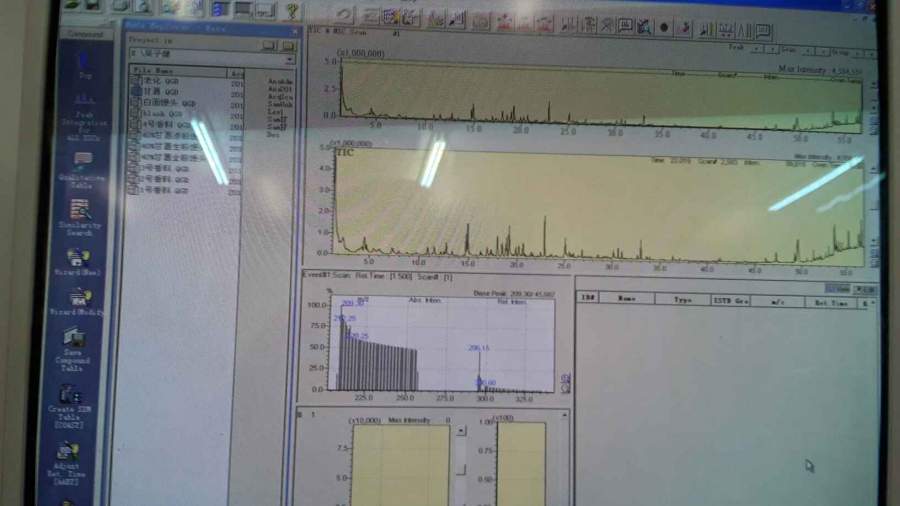This screenshot has height=506, width=900.
Task: Click the undo arrow toolbar icon
Action: point(345,15)
